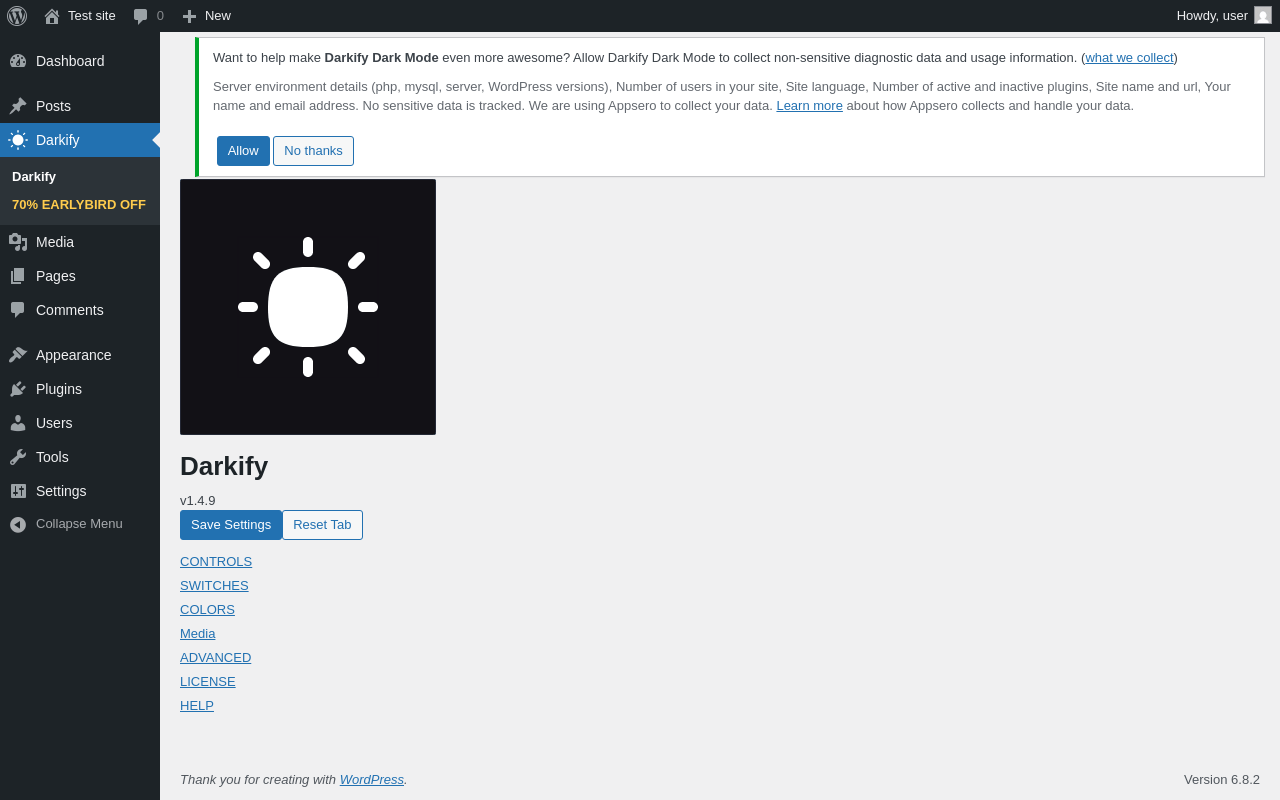Open the 70% EARLYBIRD OFF offer

[79, 205]
